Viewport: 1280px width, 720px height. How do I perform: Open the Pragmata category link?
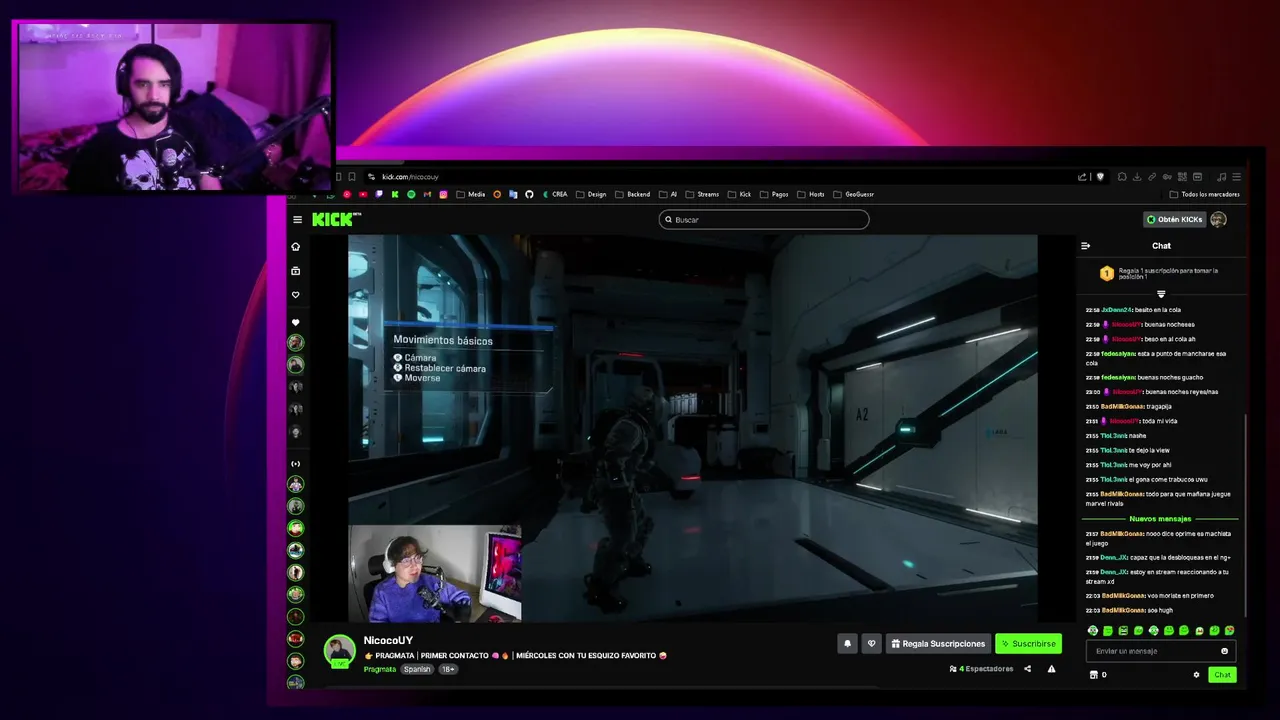pos(380,669)
